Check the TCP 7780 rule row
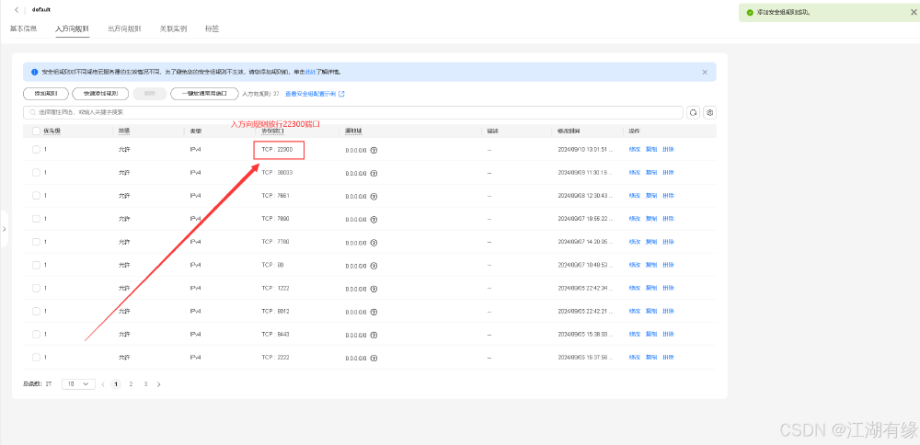The height and width of the screenshot is (445, 920). tap(36, 242)
